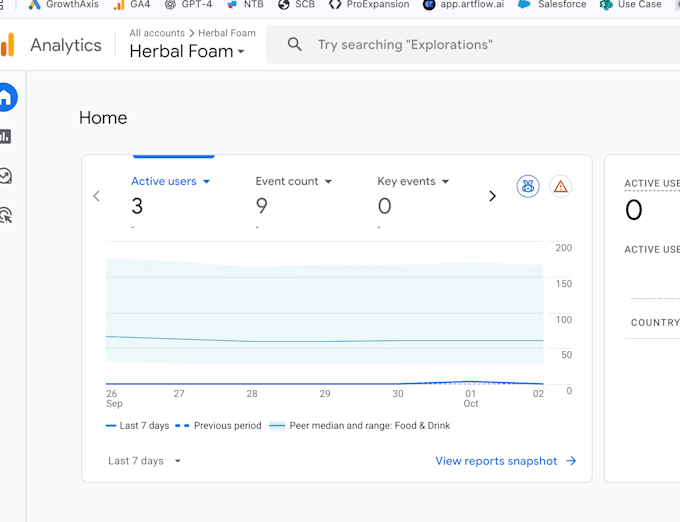This screenshot has height=522, width=680.
Task: Click the View reports snapshot link
Action: click(x=505, y=461)
